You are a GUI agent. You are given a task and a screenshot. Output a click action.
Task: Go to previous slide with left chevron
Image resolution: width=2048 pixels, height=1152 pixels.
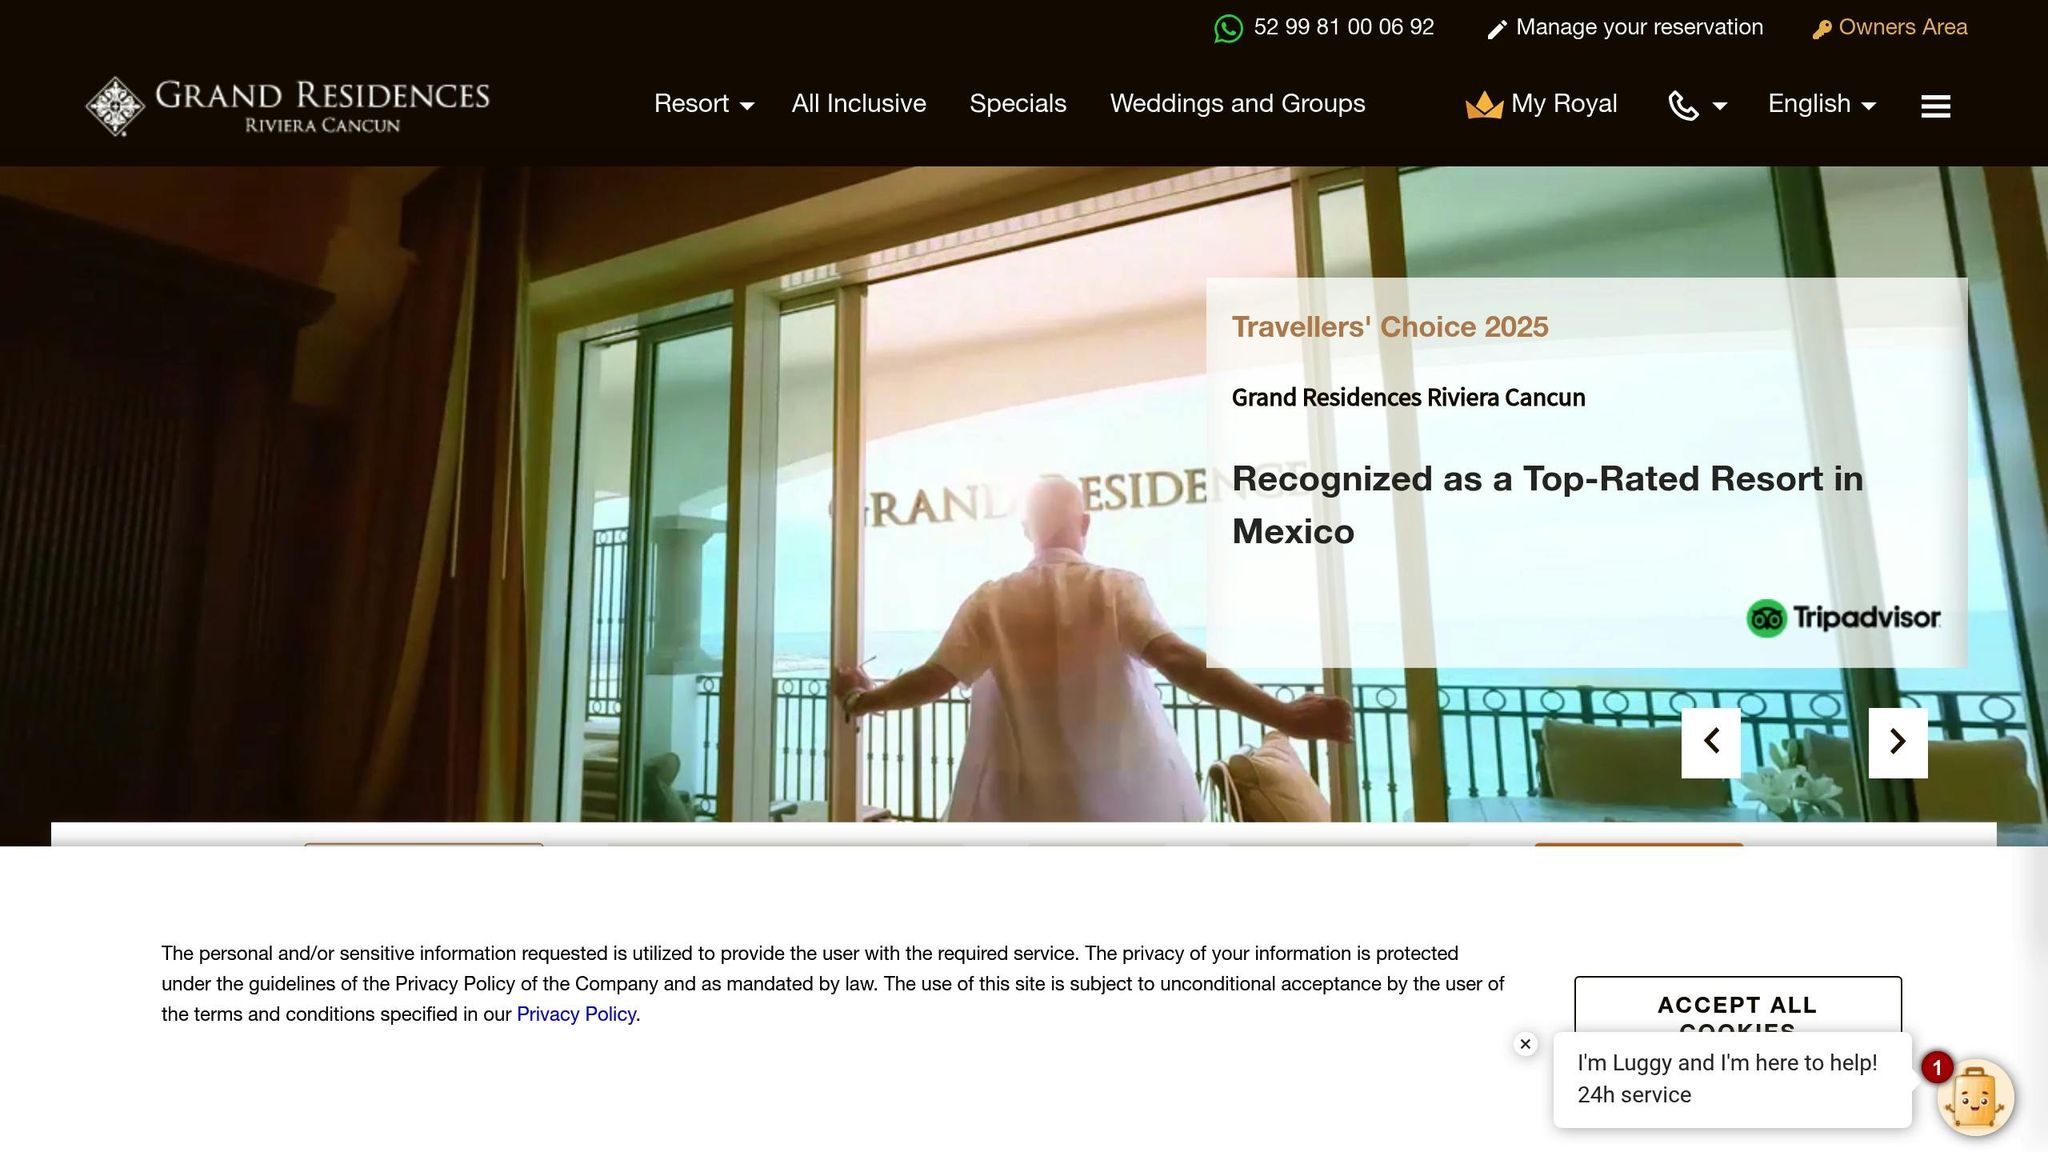click(x=1711, y=742)
